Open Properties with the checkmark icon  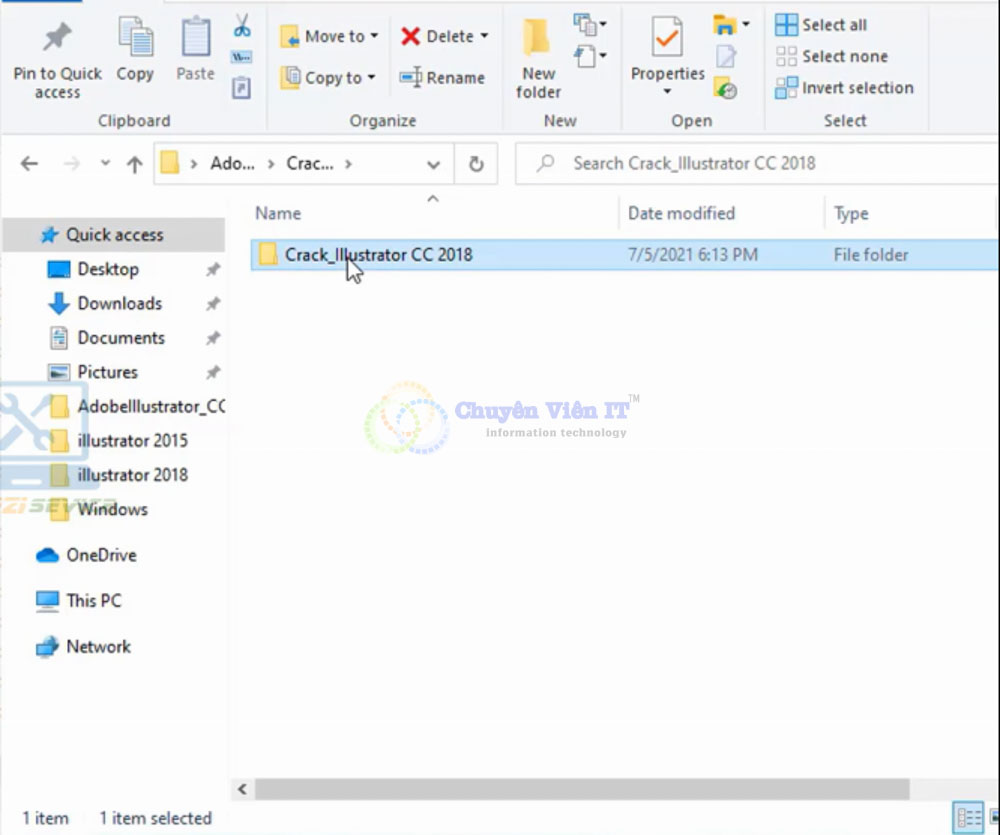tap(667, 40)
